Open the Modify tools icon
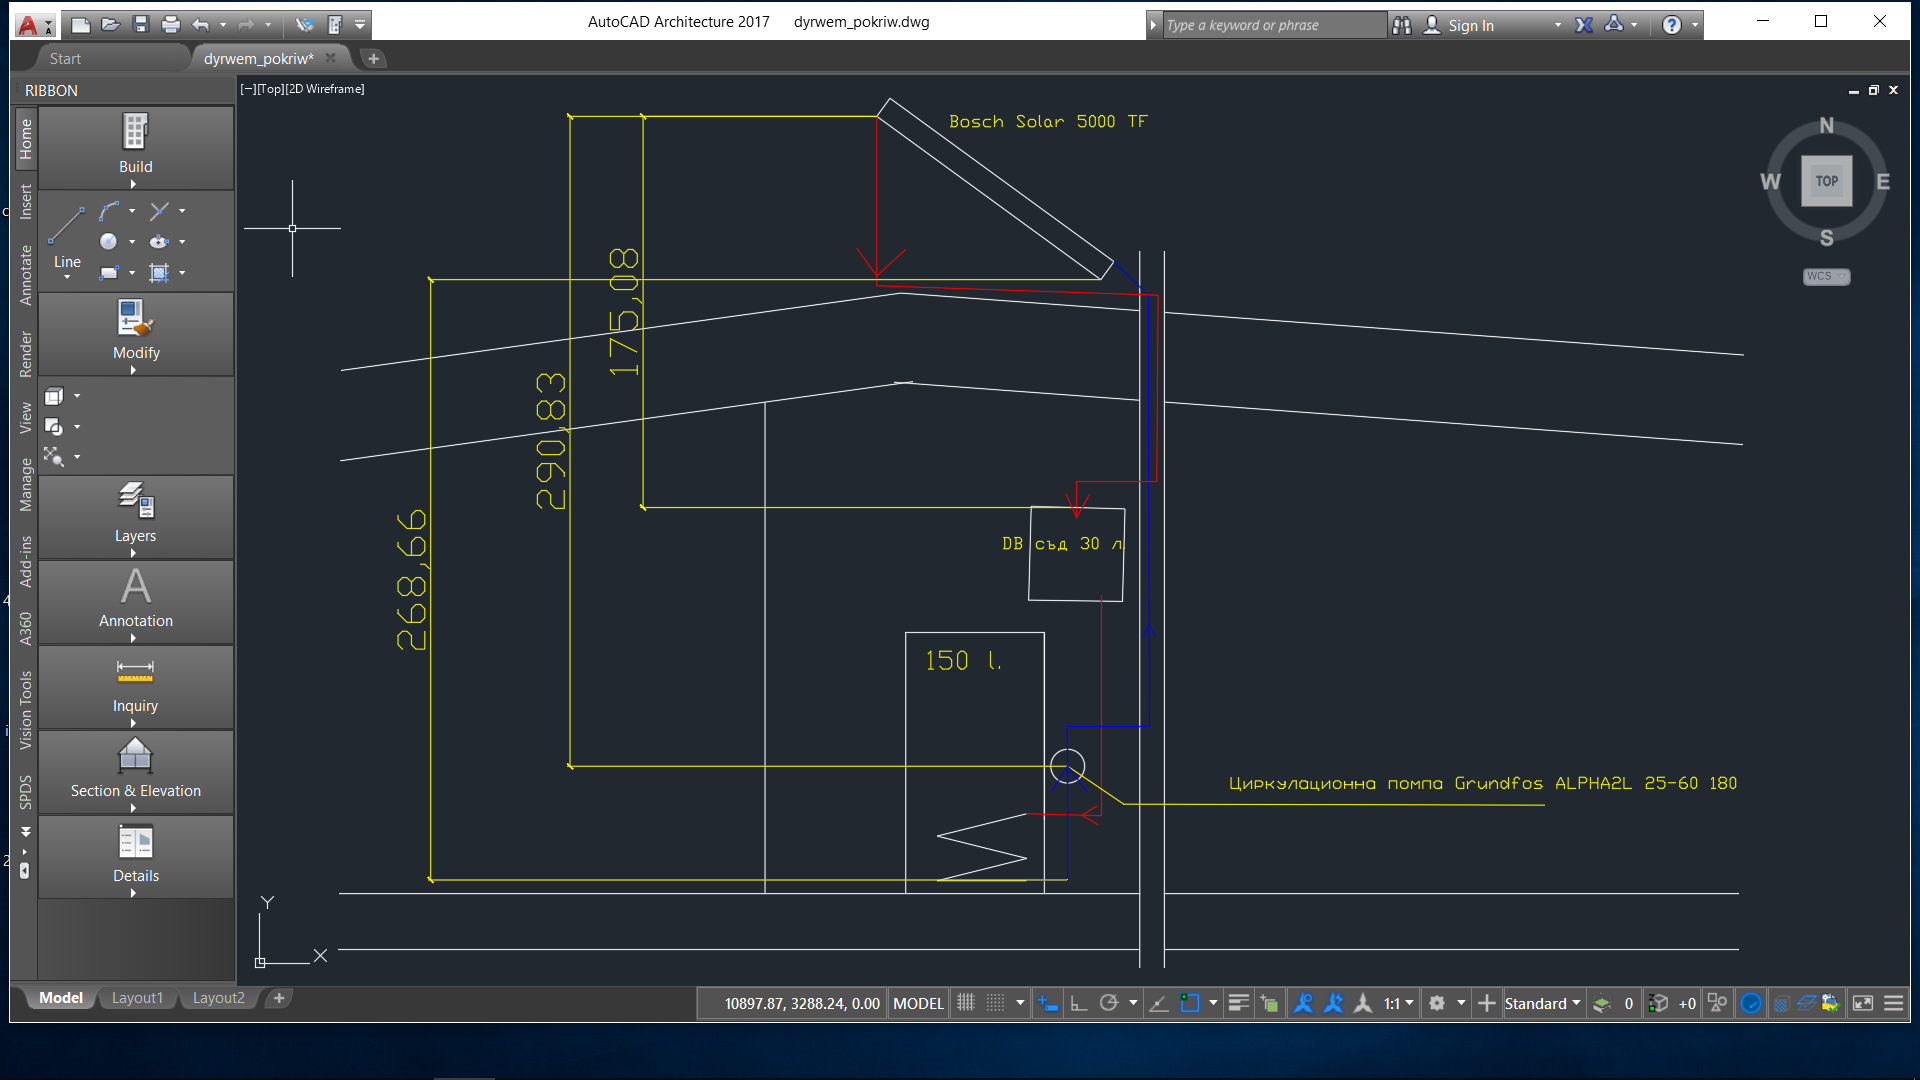 coord(135,319)
